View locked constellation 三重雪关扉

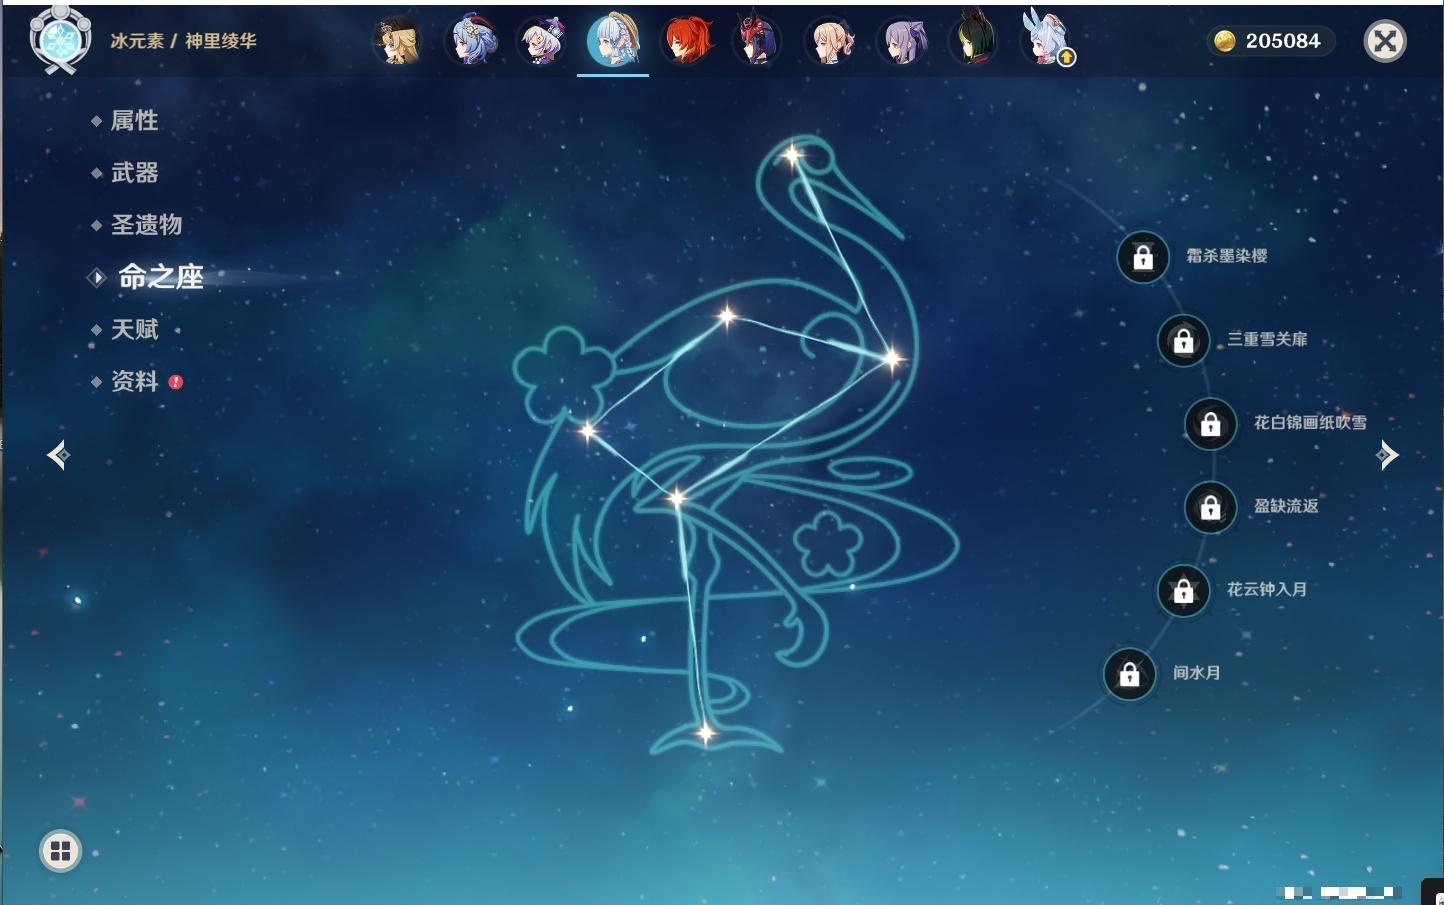[1183, 340]
